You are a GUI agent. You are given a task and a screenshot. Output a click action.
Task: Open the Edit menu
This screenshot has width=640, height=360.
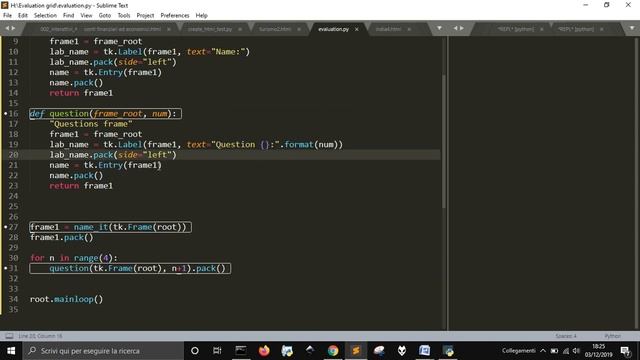tap(23, 16)
